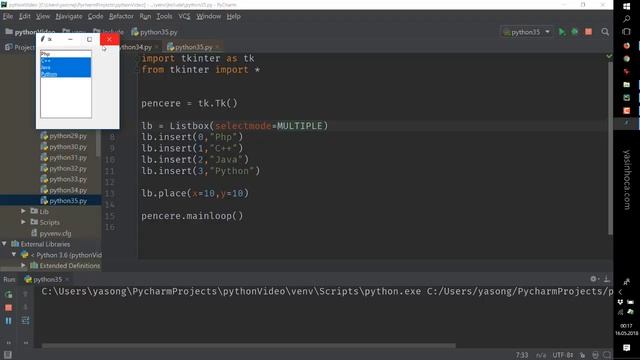This screenshot has height=360, width=640.
Task: Open python33.py in the project tree
Action: coord(68,179)
